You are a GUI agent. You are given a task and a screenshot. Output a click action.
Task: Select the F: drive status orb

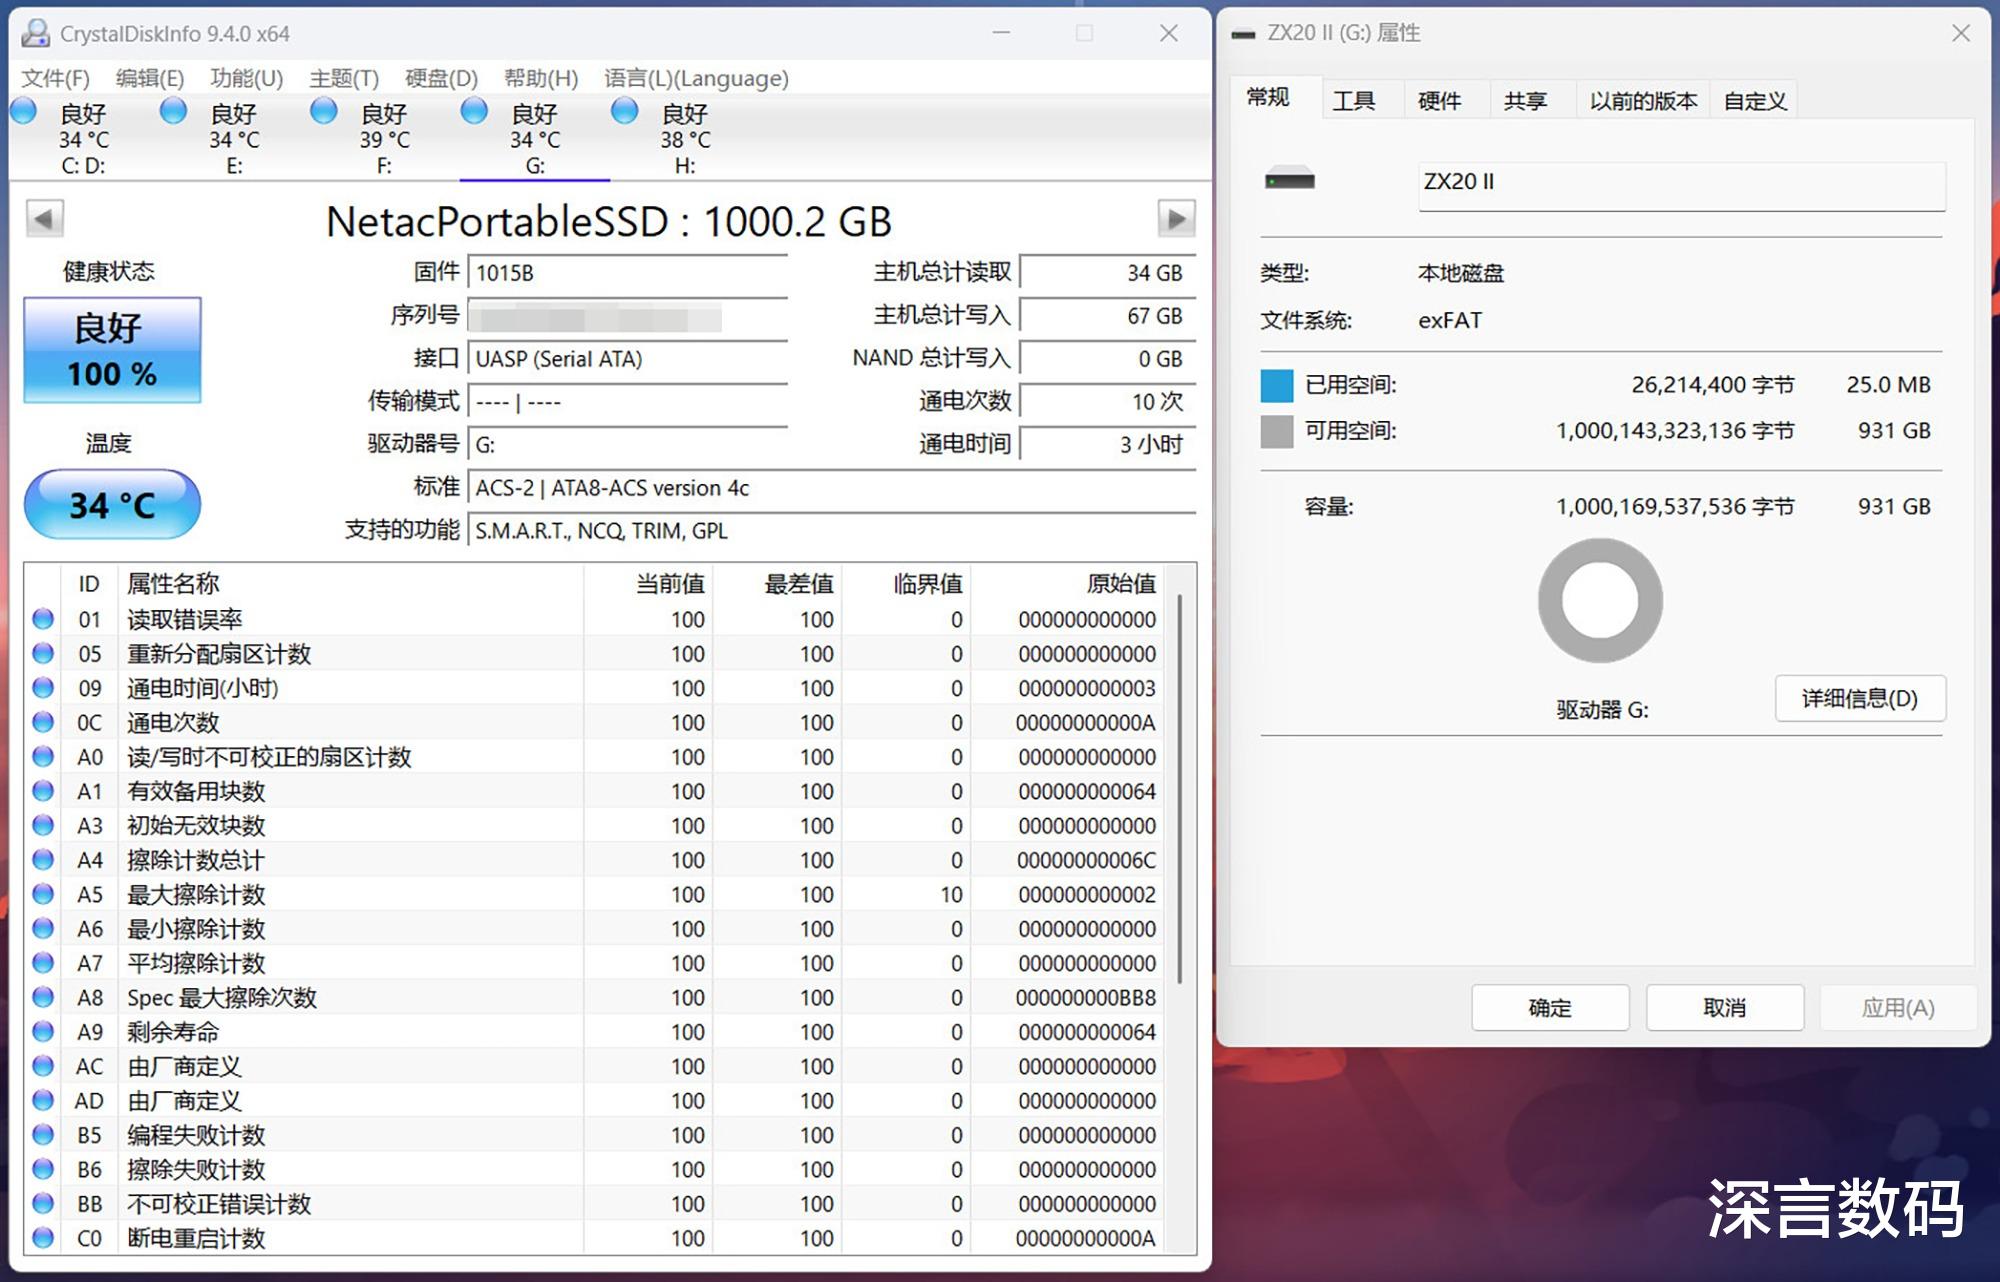coord(324,111)
